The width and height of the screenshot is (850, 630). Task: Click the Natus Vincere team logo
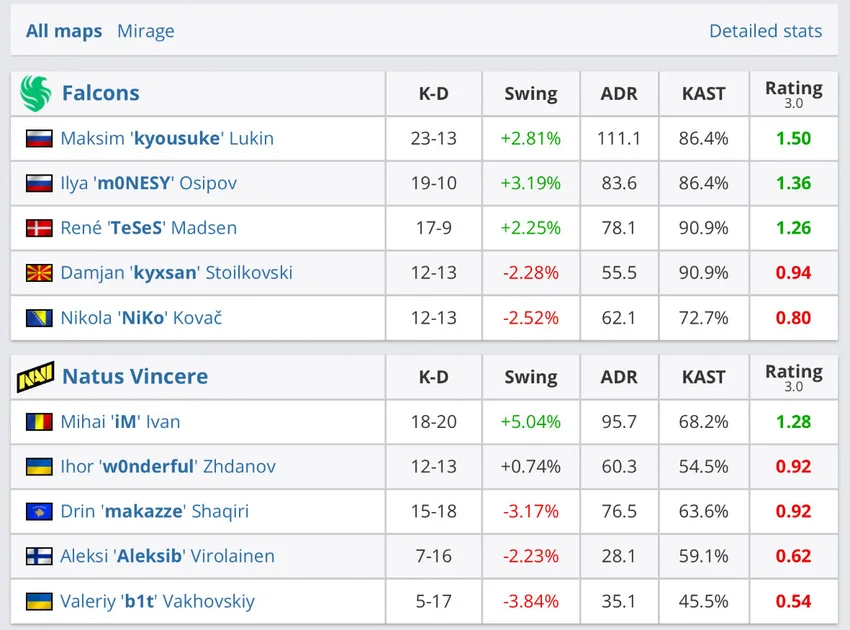[x=35, y=377]
